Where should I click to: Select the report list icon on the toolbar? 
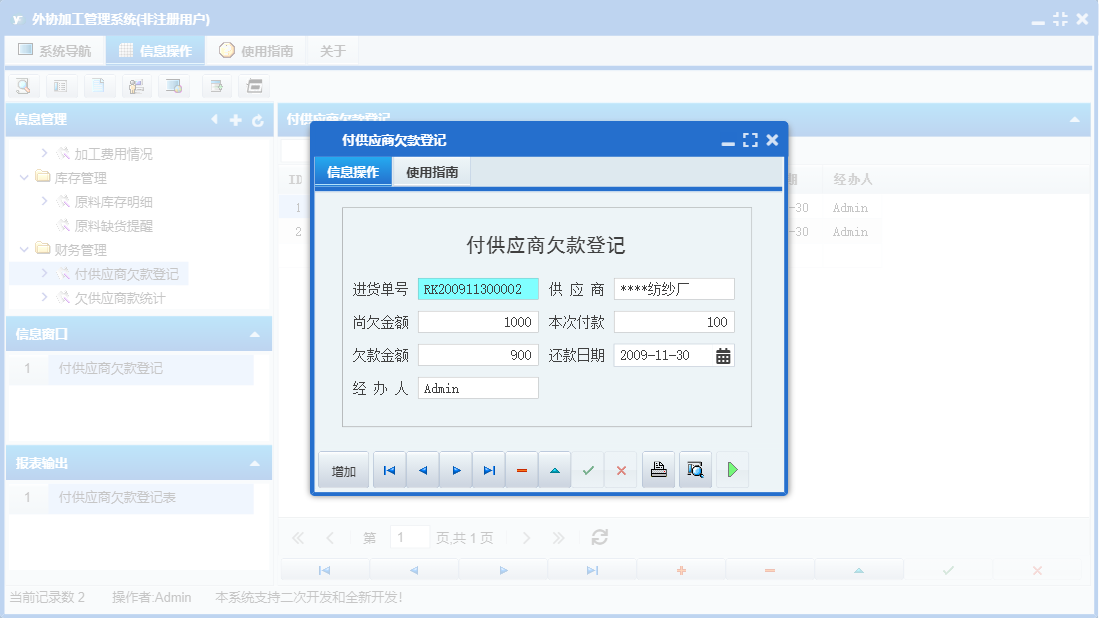pos(61,86)
